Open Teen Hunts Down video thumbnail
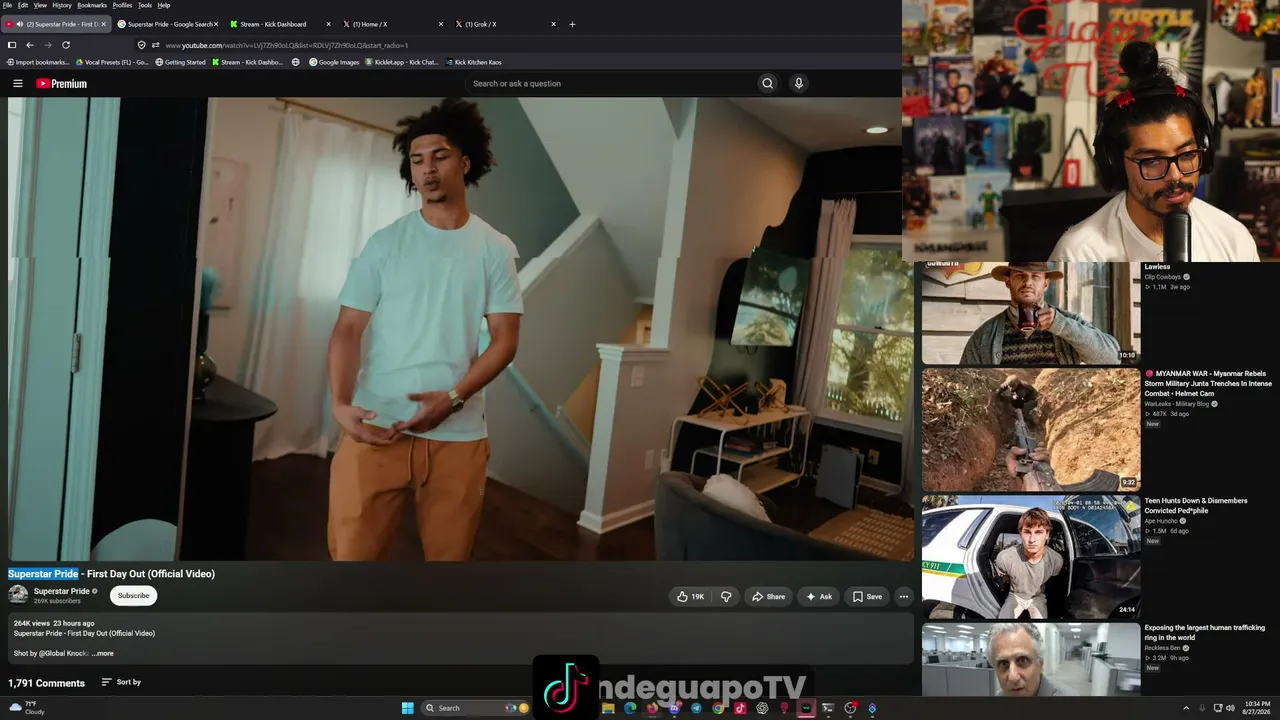Image resolution: width=1280 pixels, height=720 pixels. click(x=1030, y=557)
